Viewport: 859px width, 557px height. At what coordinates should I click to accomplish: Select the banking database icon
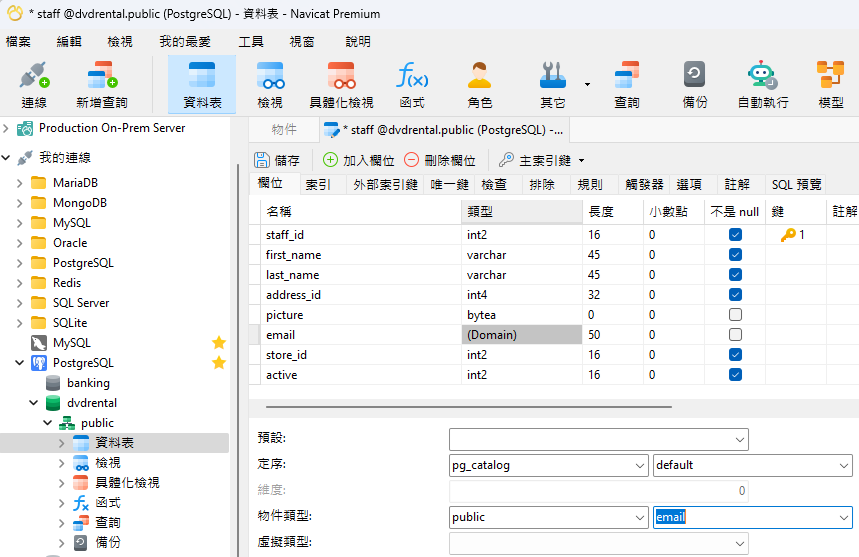53,383
